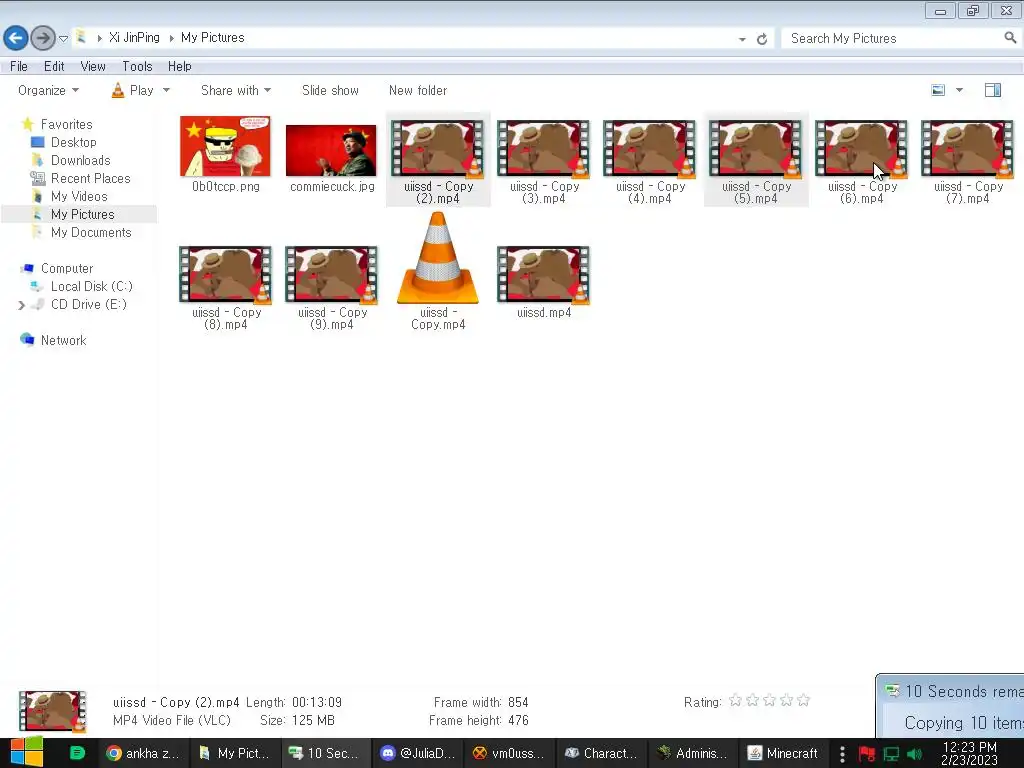
Task: Open the Organize dropdown
Action: (48, 91)
